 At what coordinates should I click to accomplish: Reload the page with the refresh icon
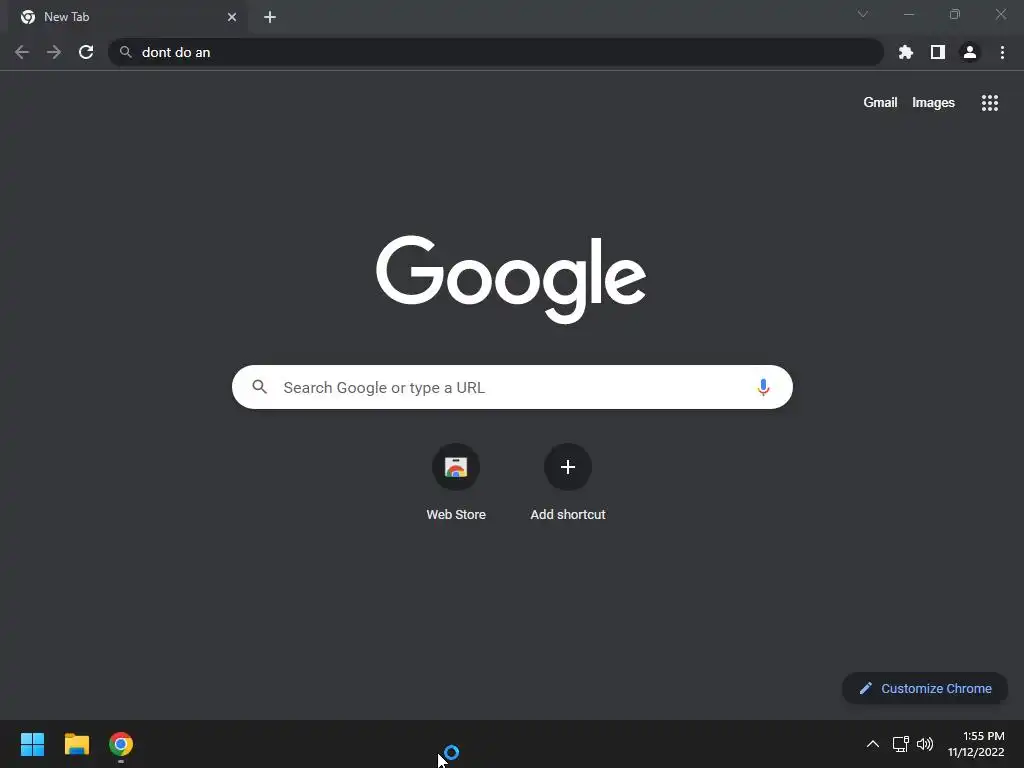[86, 52]
